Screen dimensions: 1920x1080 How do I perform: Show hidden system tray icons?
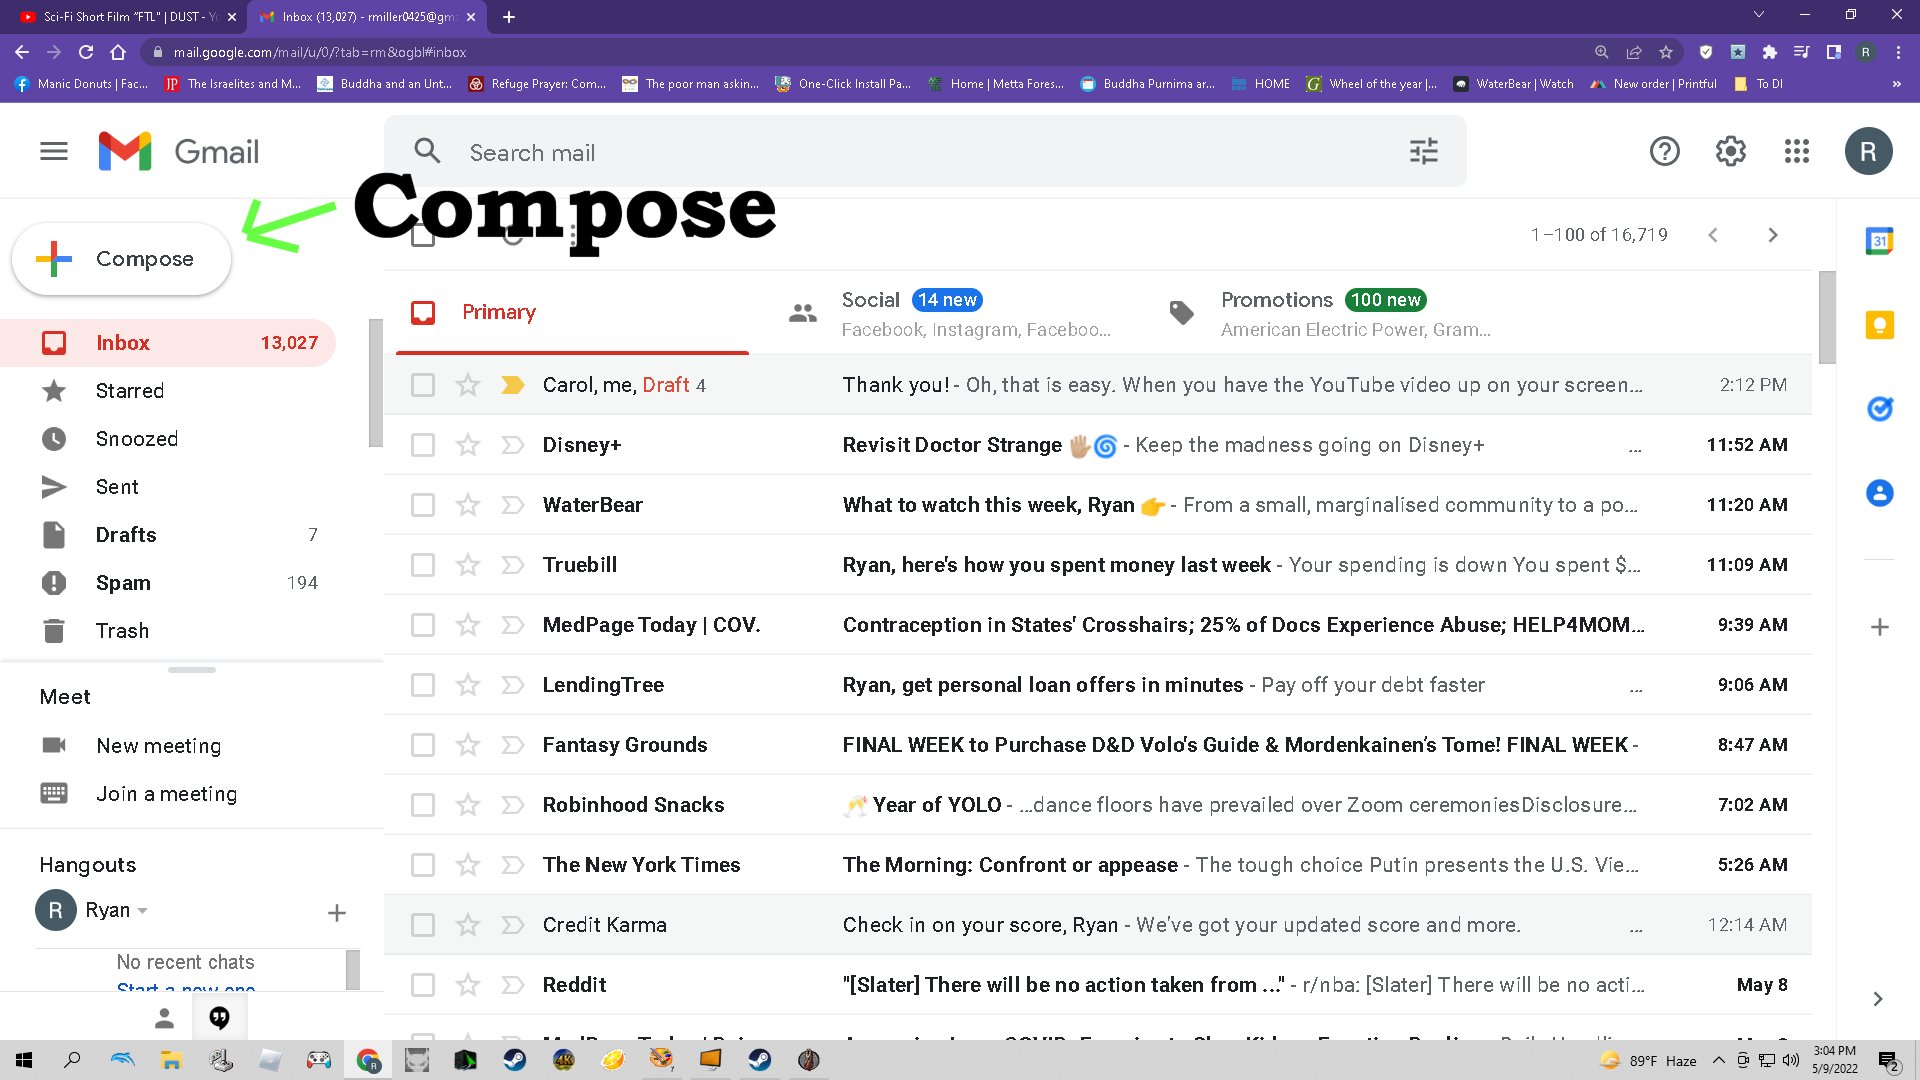click(1718, 1060)
